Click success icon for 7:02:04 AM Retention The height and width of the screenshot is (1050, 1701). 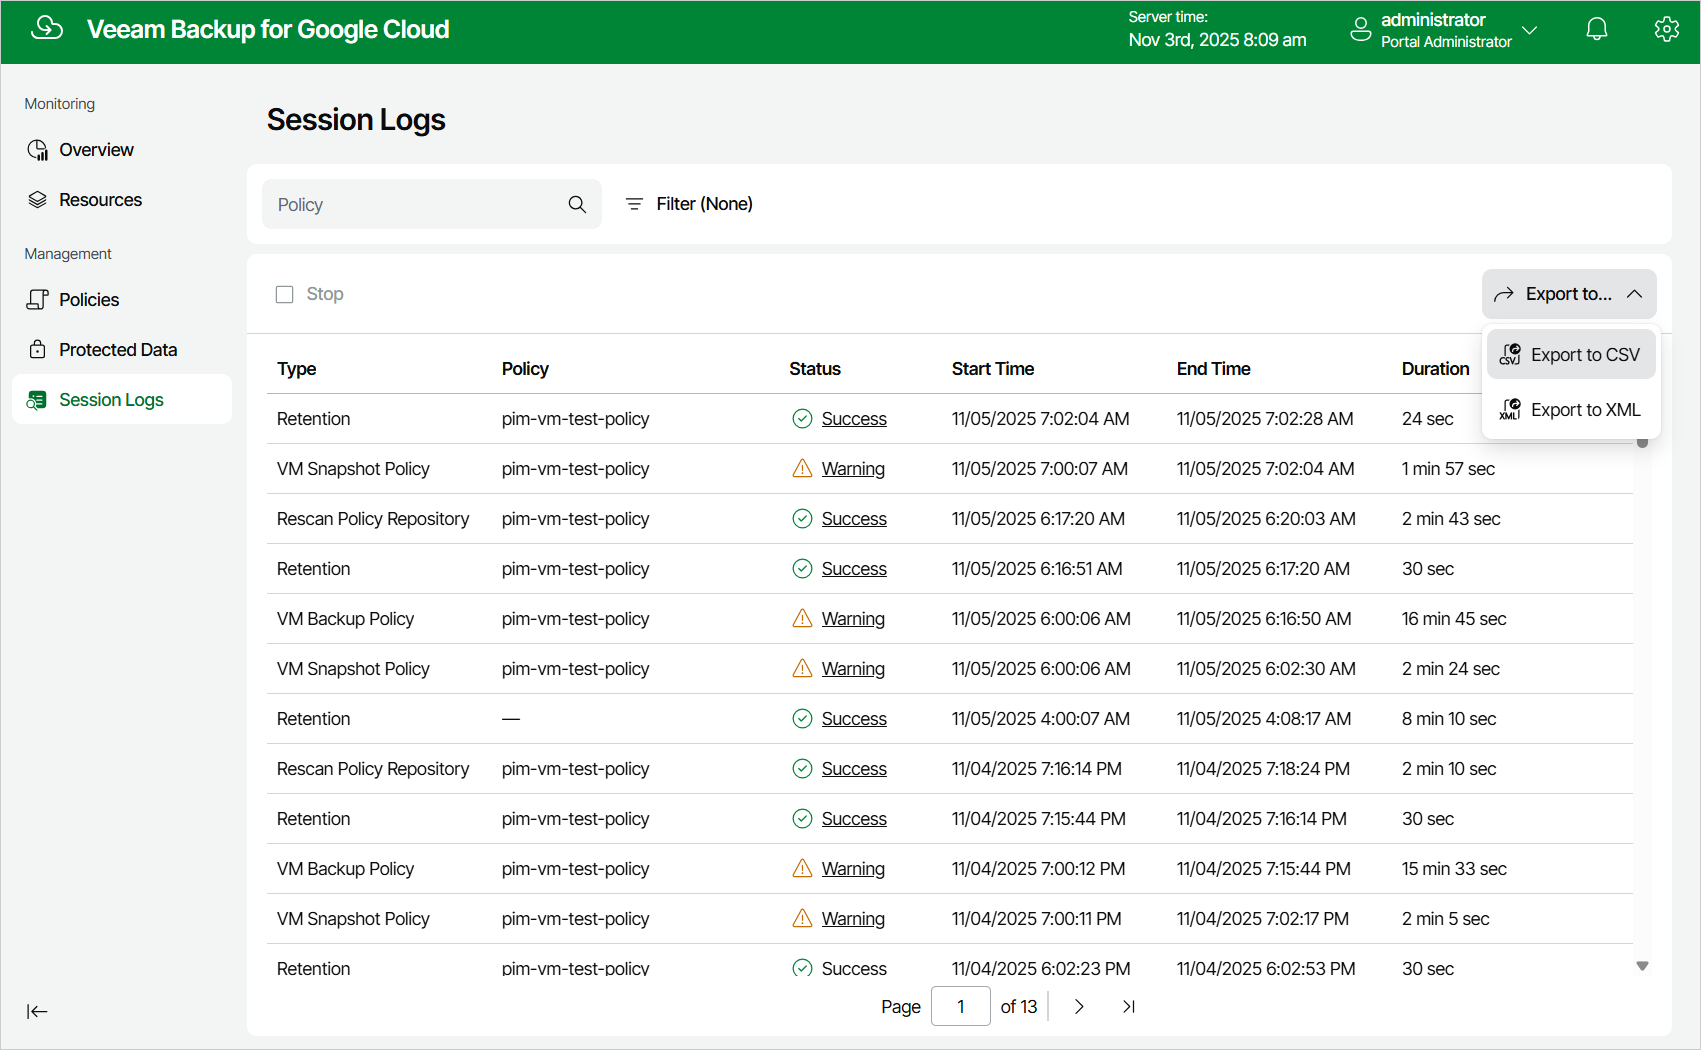click(802, 419)
